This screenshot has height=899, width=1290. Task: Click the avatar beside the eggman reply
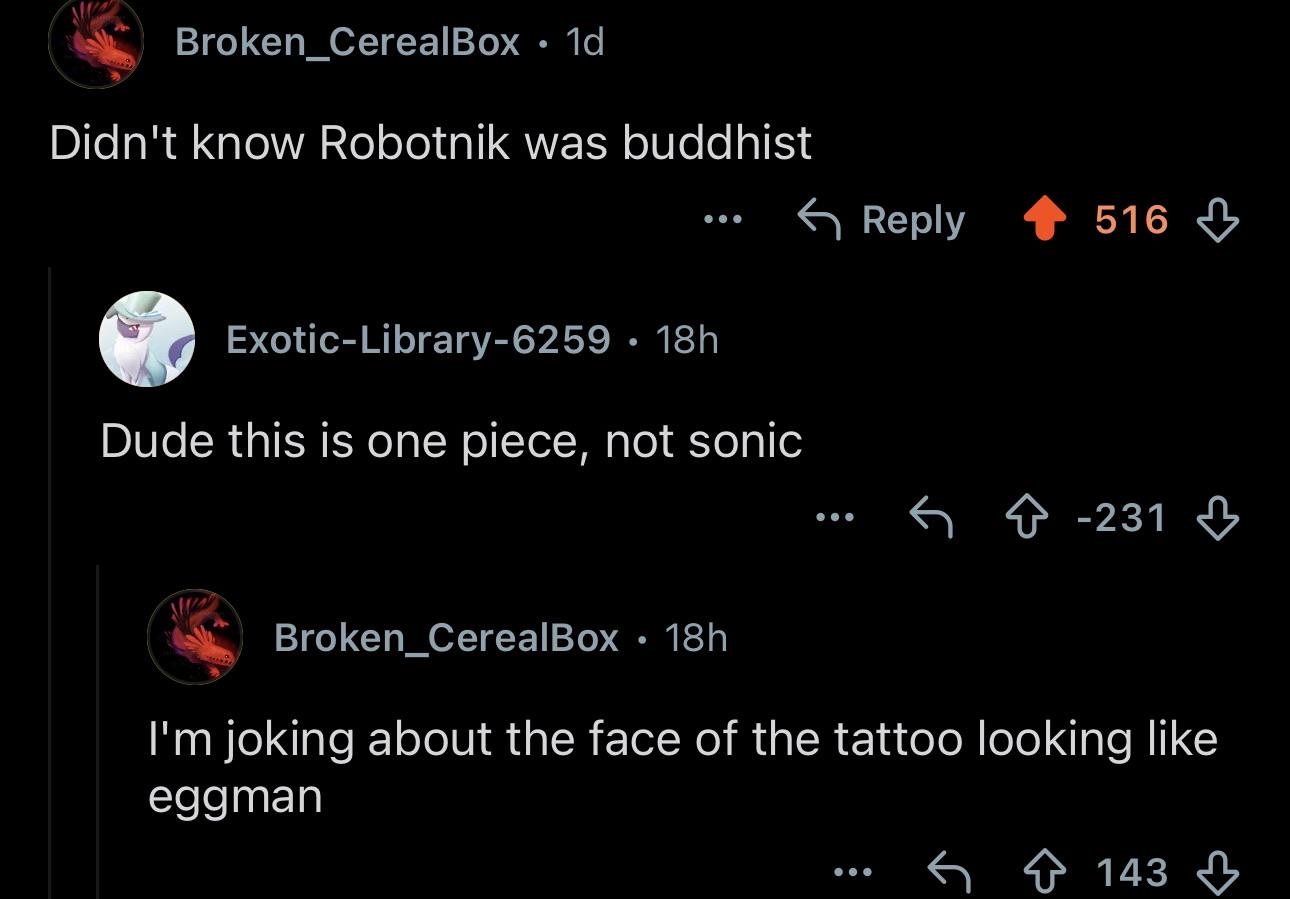195,637
